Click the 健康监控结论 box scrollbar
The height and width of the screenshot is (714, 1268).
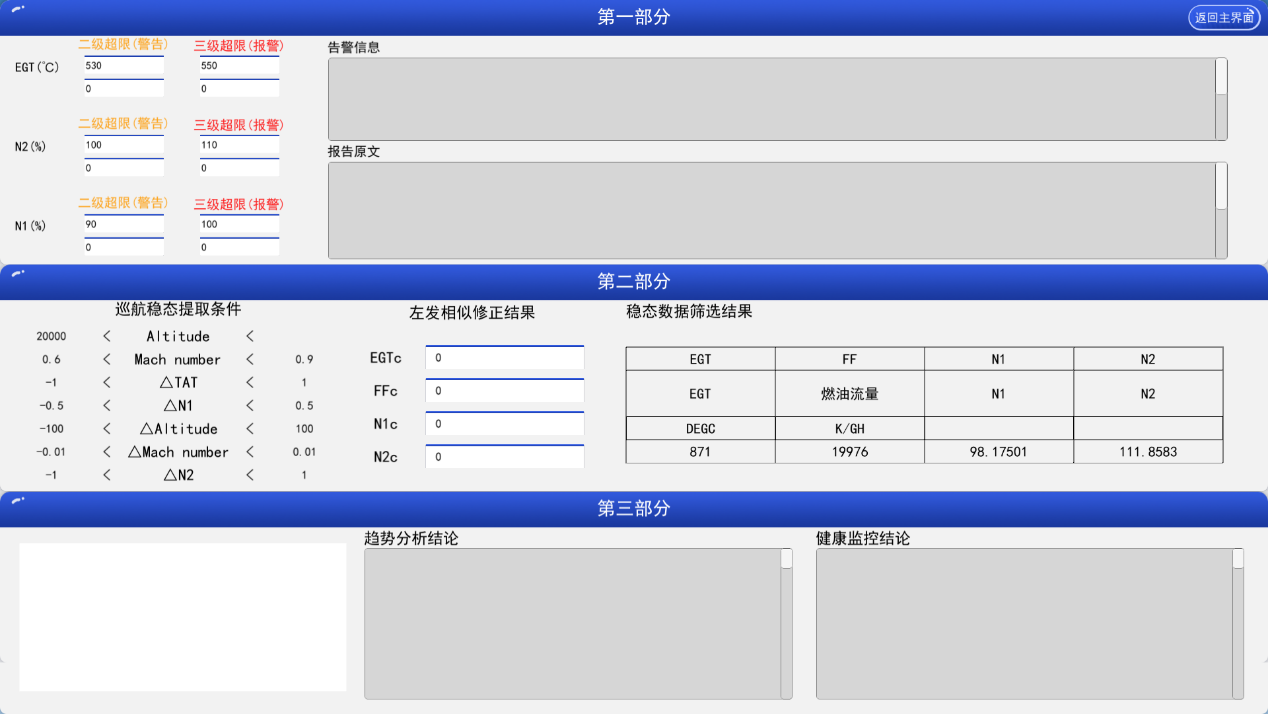1238,623
